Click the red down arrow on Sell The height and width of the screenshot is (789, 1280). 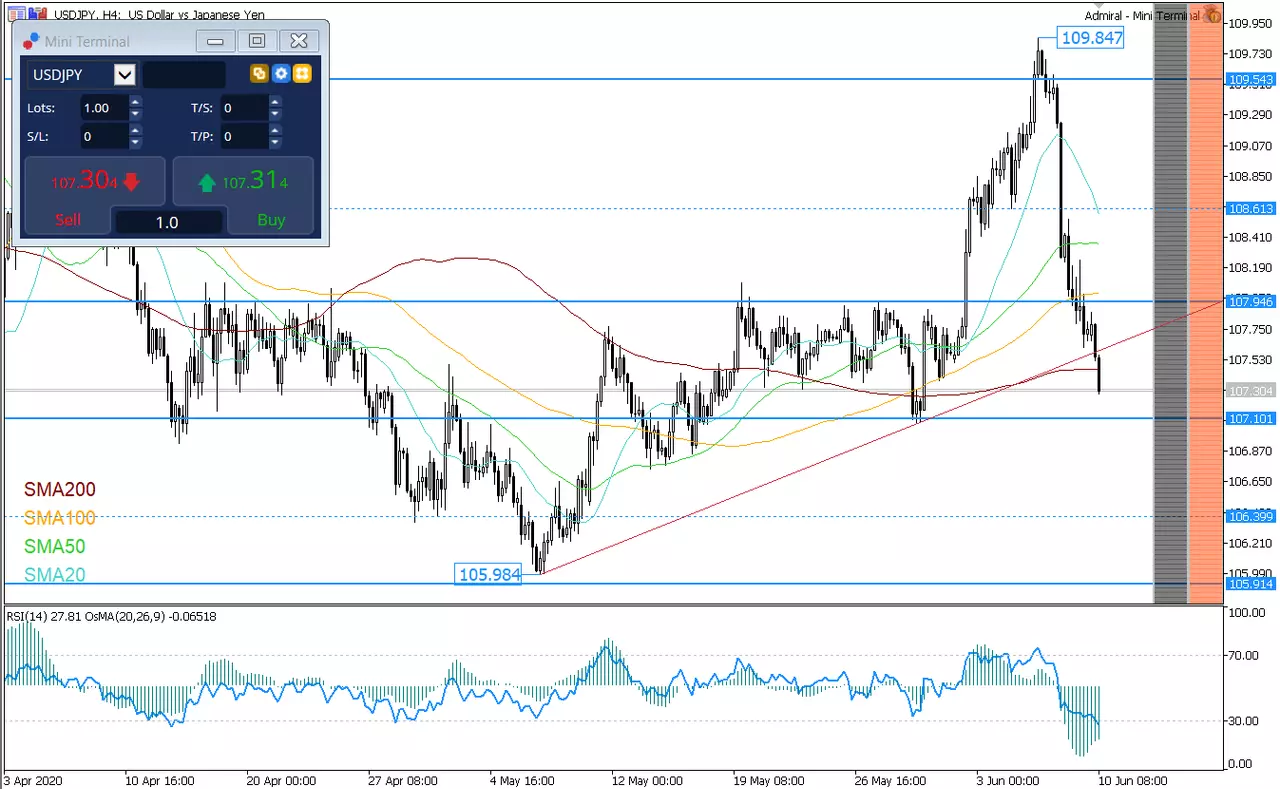pos(132,183)
